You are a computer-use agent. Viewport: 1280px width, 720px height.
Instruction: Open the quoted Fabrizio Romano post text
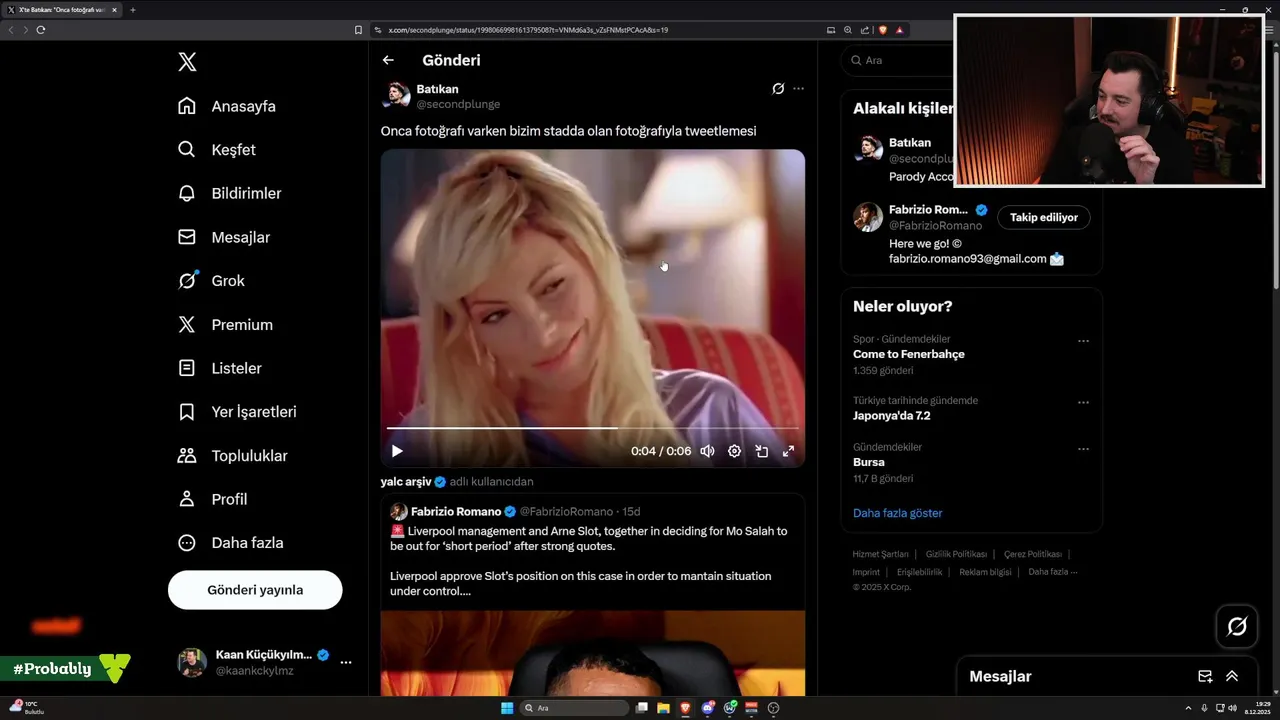tap(588, 562)
